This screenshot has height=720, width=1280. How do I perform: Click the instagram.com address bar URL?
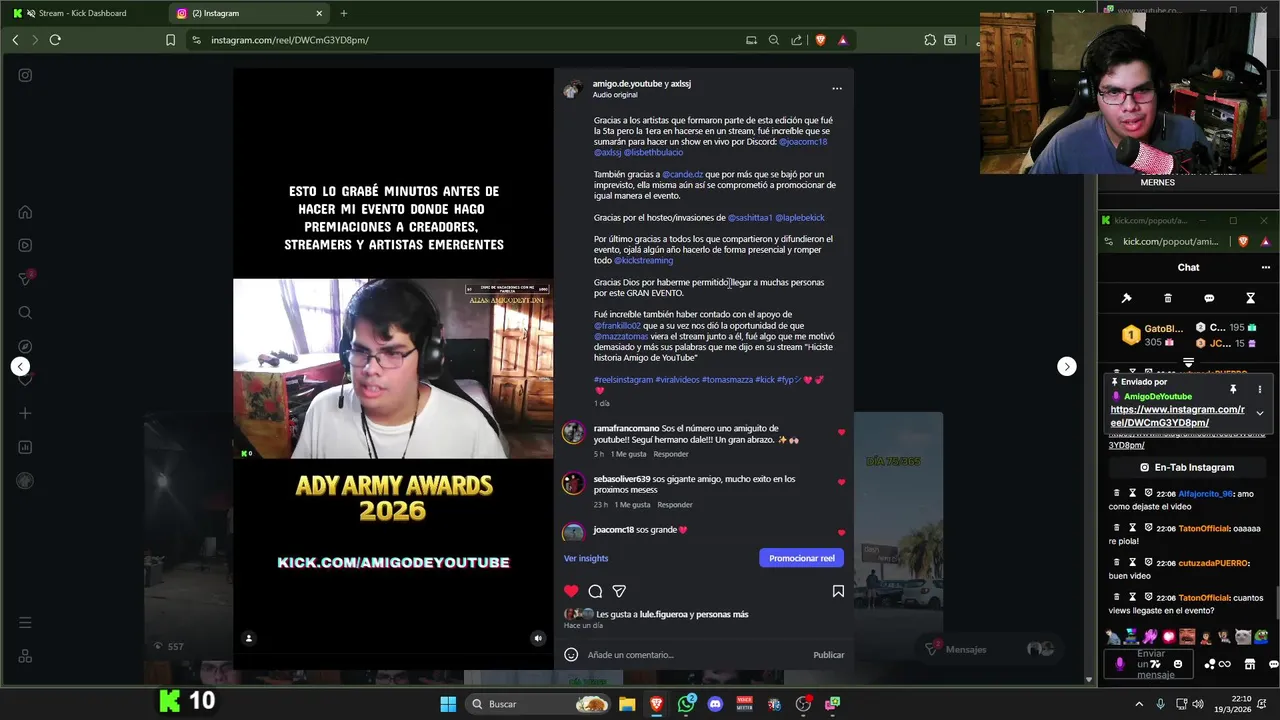(x=290, y=40)
